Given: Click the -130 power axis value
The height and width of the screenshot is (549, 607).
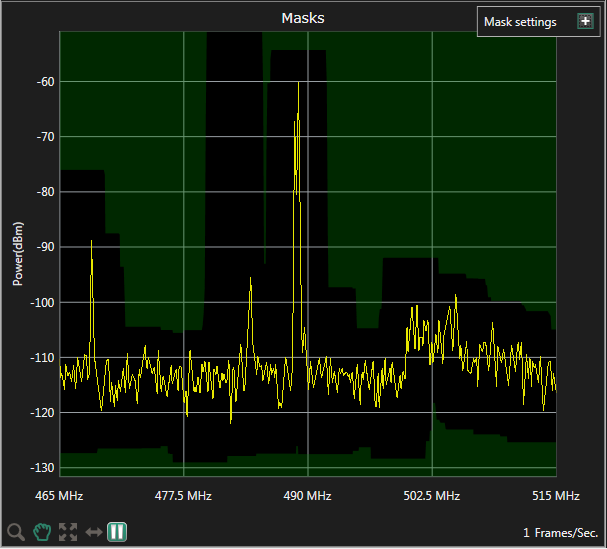Looking at the screenshot, I should 41,467.
